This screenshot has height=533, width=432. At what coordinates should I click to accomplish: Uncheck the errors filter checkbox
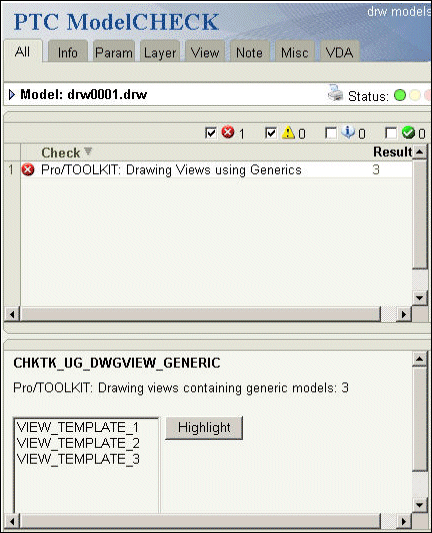211,133
